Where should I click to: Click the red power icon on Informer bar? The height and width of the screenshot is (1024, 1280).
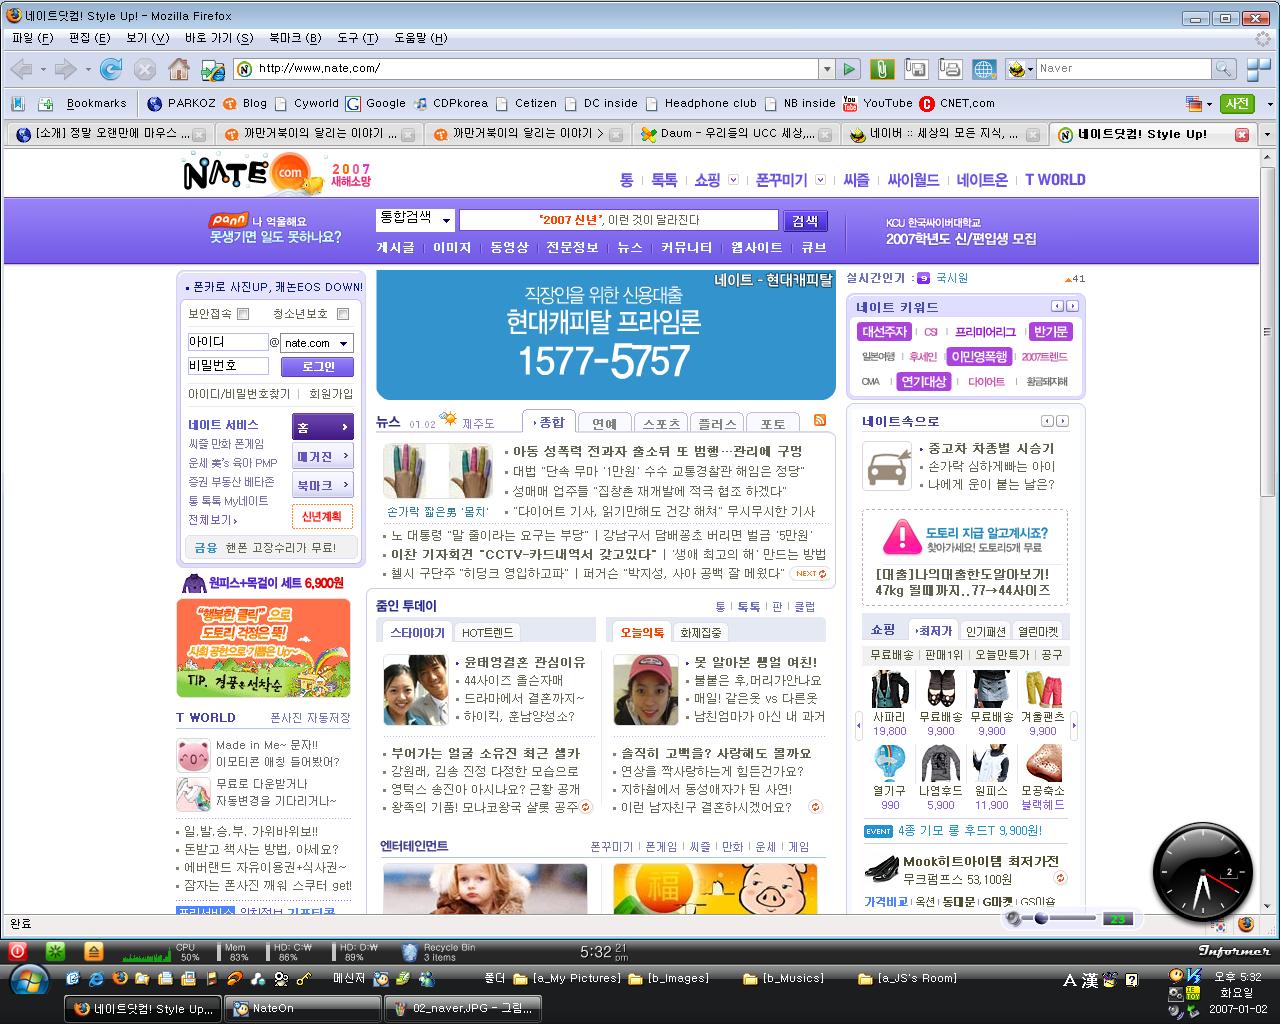tap(17, 951)
